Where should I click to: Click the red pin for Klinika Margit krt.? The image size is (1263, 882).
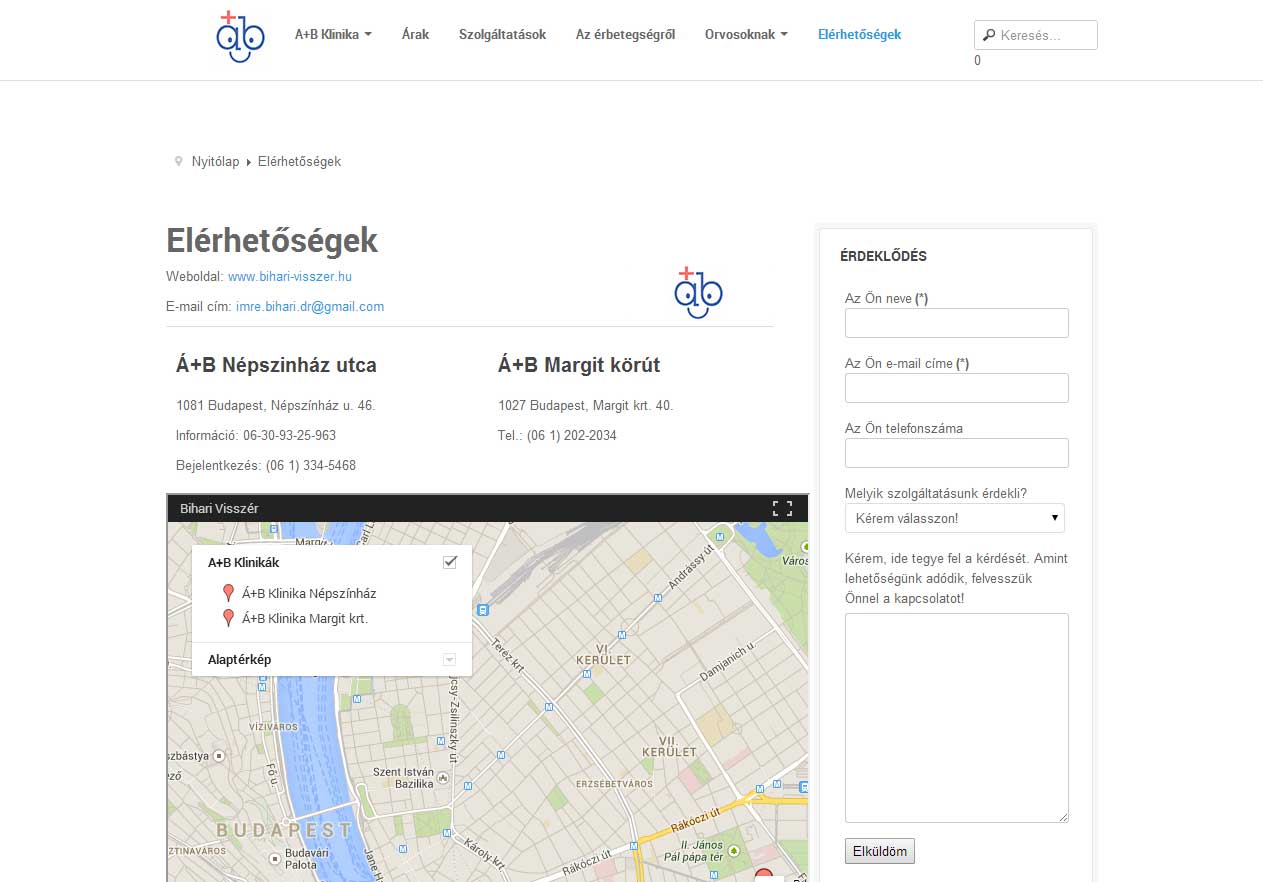(x=228, y=618)
